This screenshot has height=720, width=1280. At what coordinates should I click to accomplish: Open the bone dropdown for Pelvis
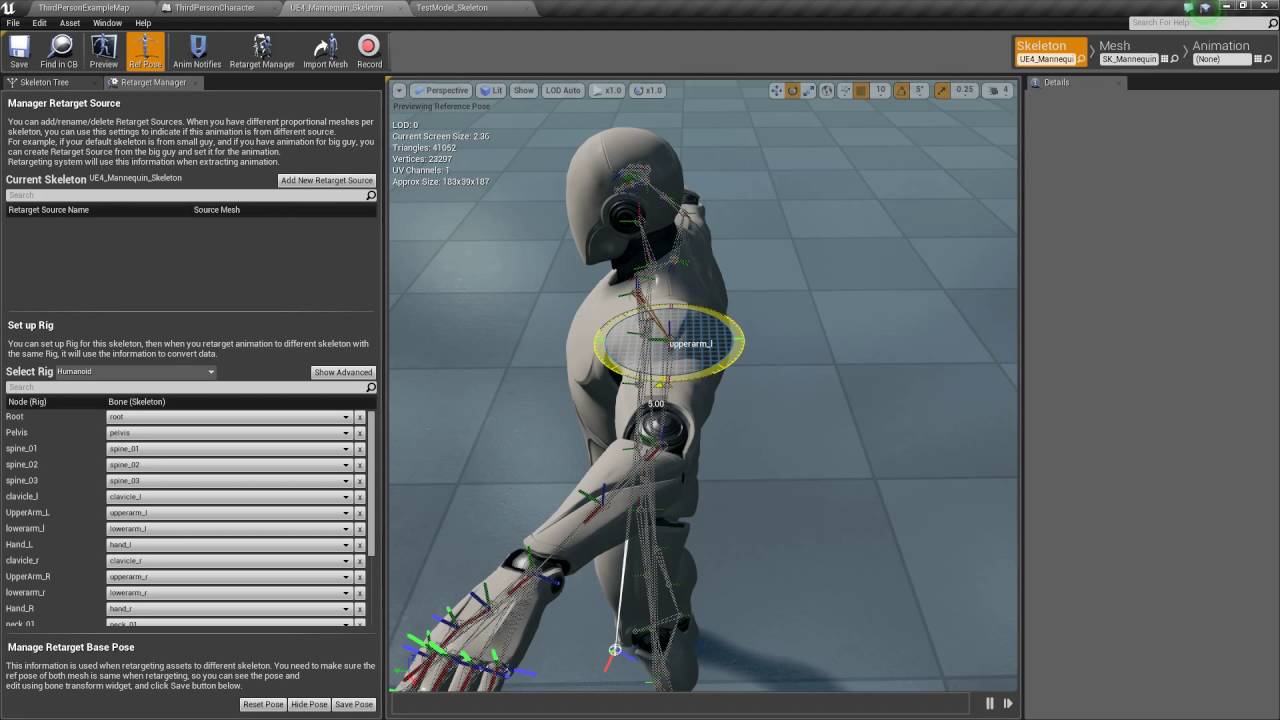click(x=229, y=433)
